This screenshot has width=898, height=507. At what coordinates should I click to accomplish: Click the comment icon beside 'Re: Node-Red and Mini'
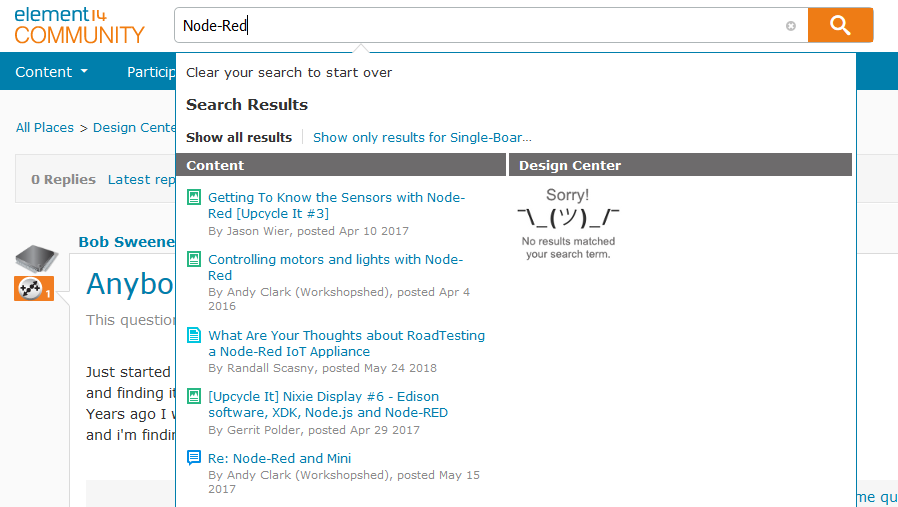[194, 457]
